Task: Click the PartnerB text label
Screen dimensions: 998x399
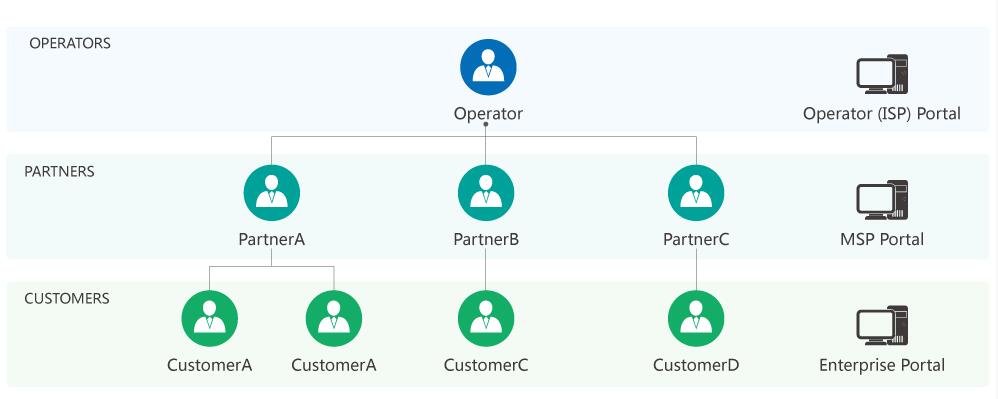Action: pyautogui.click(x=486, y=239)
